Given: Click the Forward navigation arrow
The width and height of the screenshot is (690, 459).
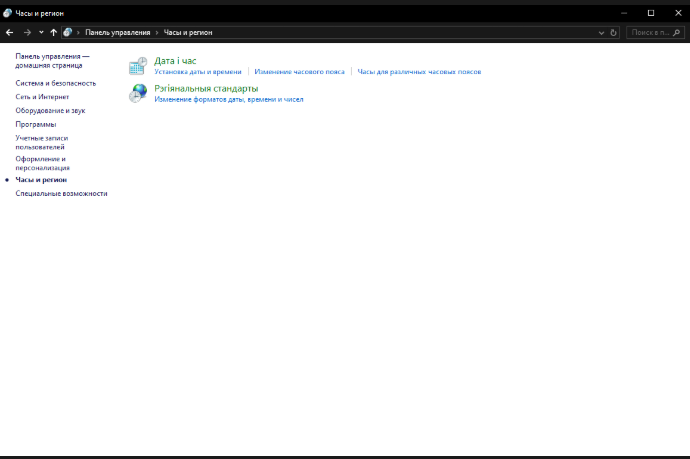Looking at the screenshot, I should pos(27,33).
